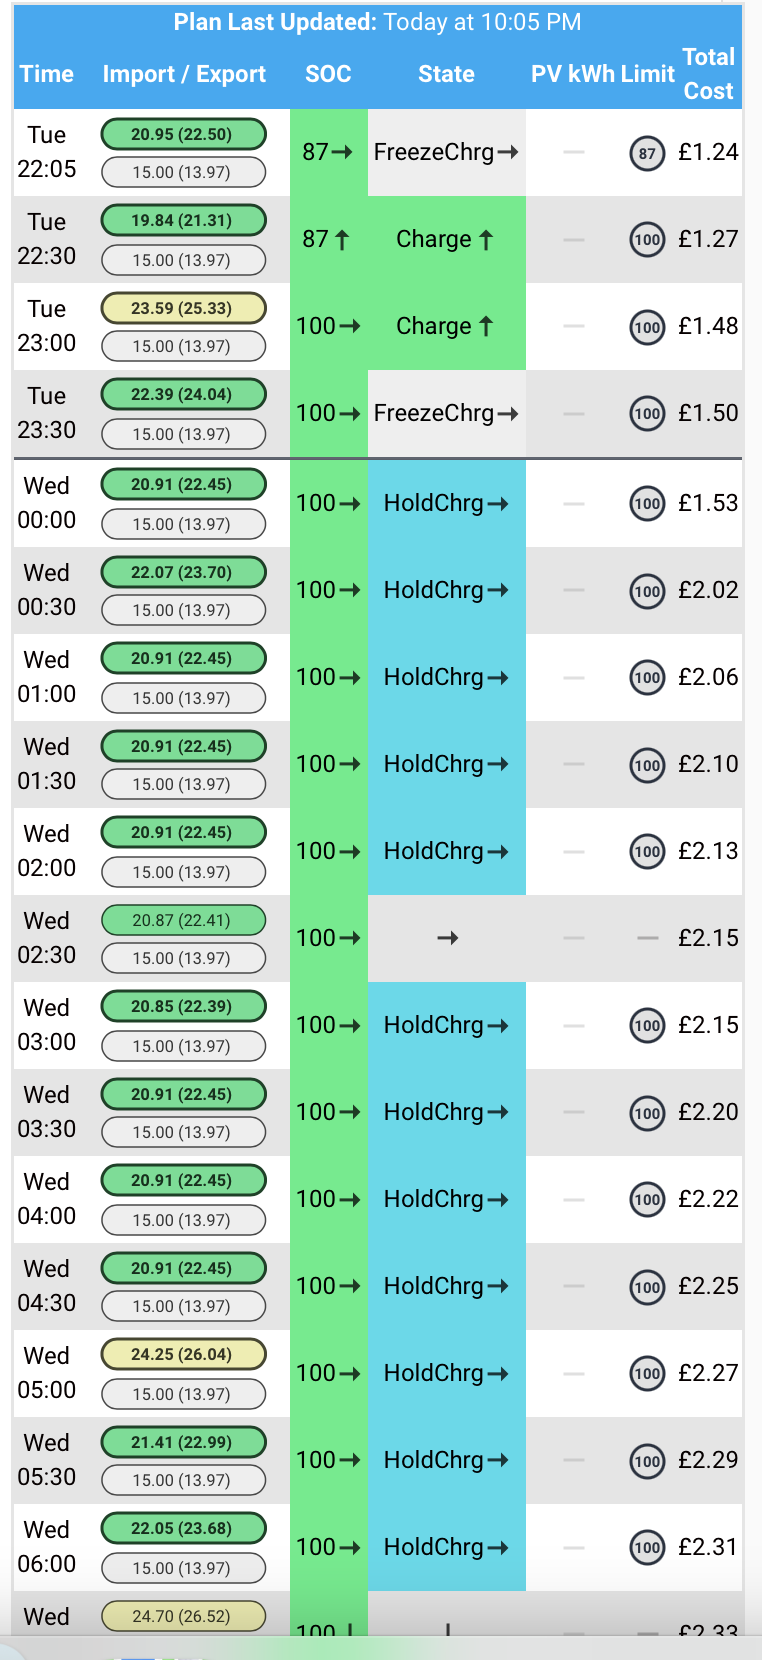The image size is (762, 1660).
Task: Click the 100 limit circle at Wed 00:00
Action: point(647,503)
